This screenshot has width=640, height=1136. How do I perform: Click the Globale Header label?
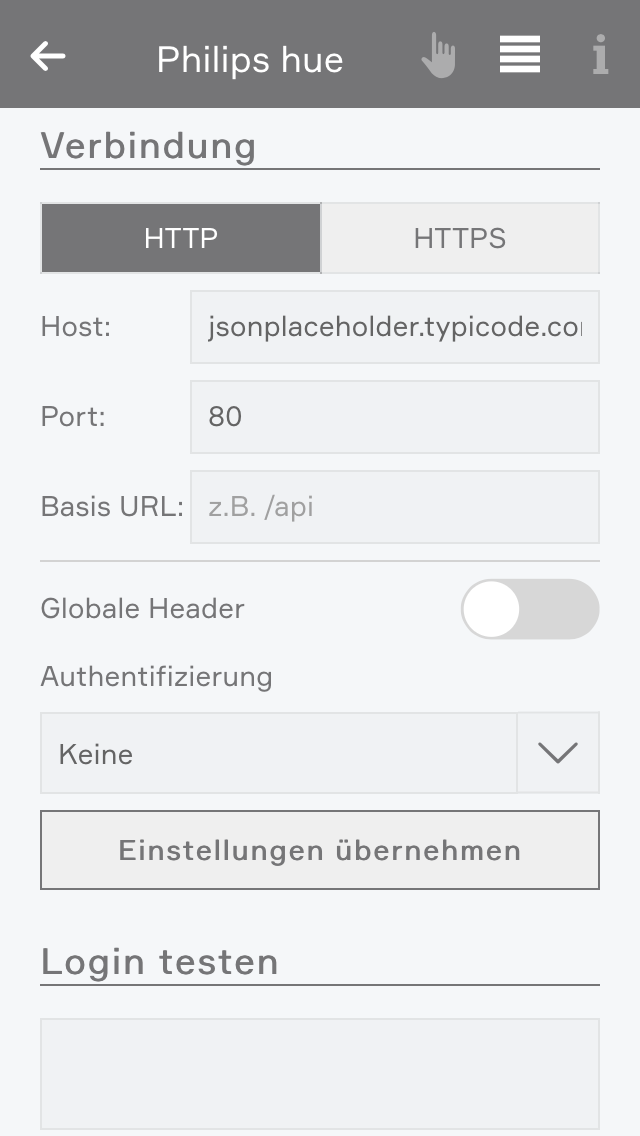tap(142, 609)
